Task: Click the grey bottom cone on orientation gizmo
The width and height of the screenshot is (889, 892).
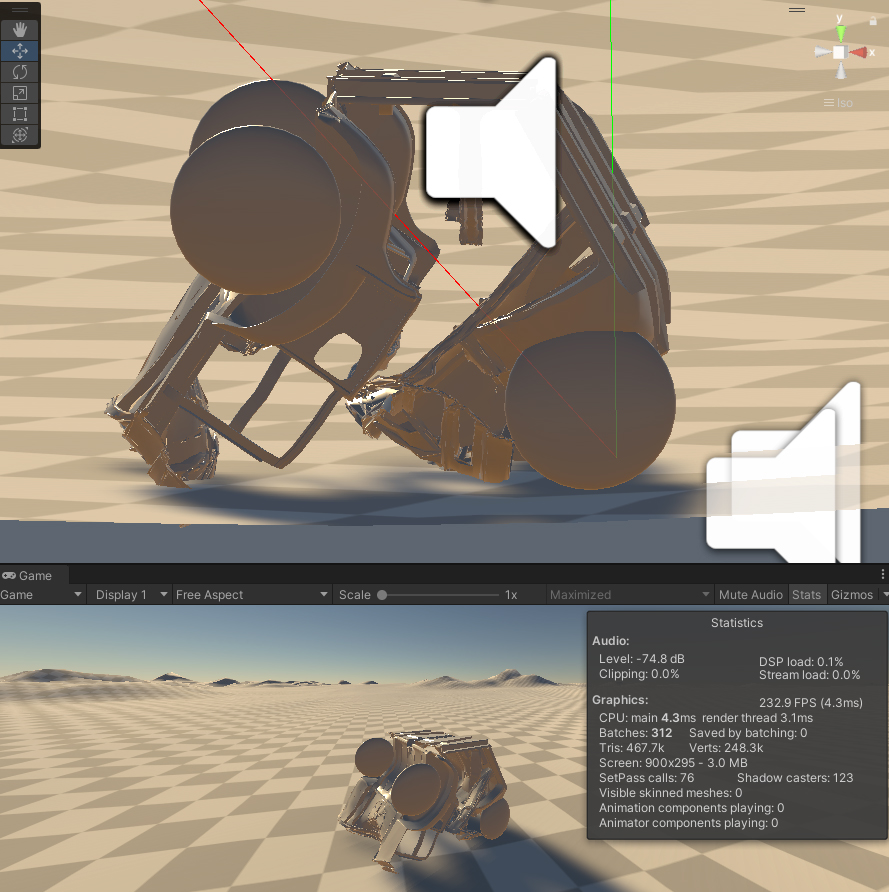Action: (840, 71)
